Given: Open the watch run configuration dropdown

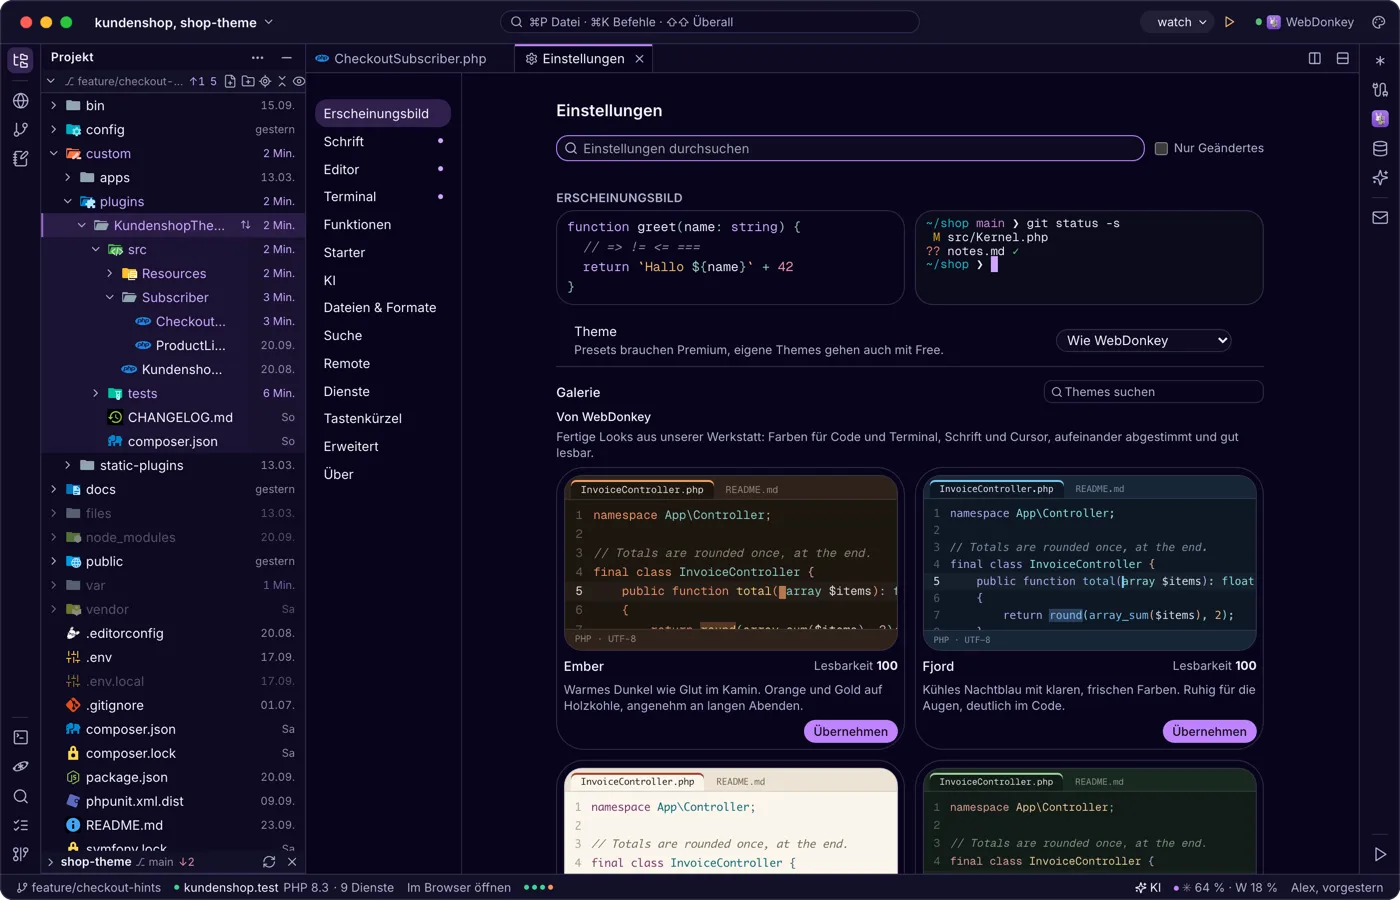Looking at the screenshot, I should coord(1180,22).
